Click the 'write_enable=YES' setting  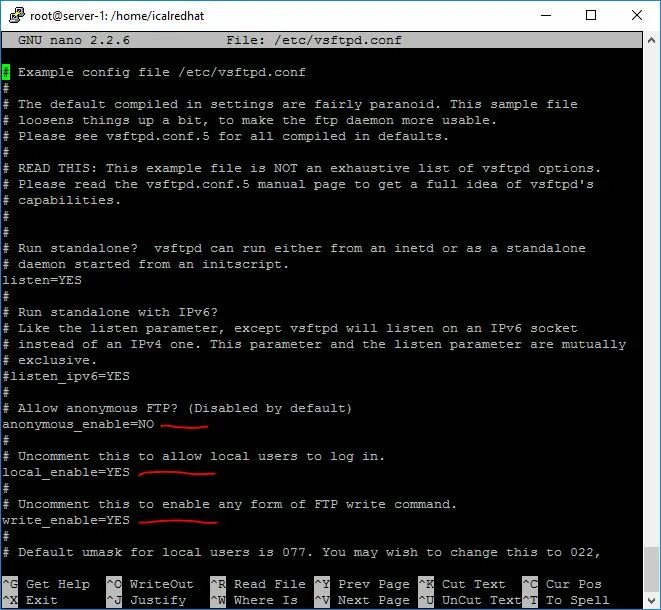(x=66, y=520)
